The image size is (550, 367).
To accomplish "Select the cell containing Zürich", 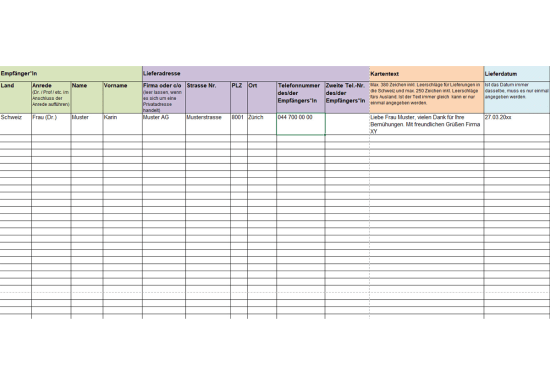I will pyautogui.click(x=262, y=124).
